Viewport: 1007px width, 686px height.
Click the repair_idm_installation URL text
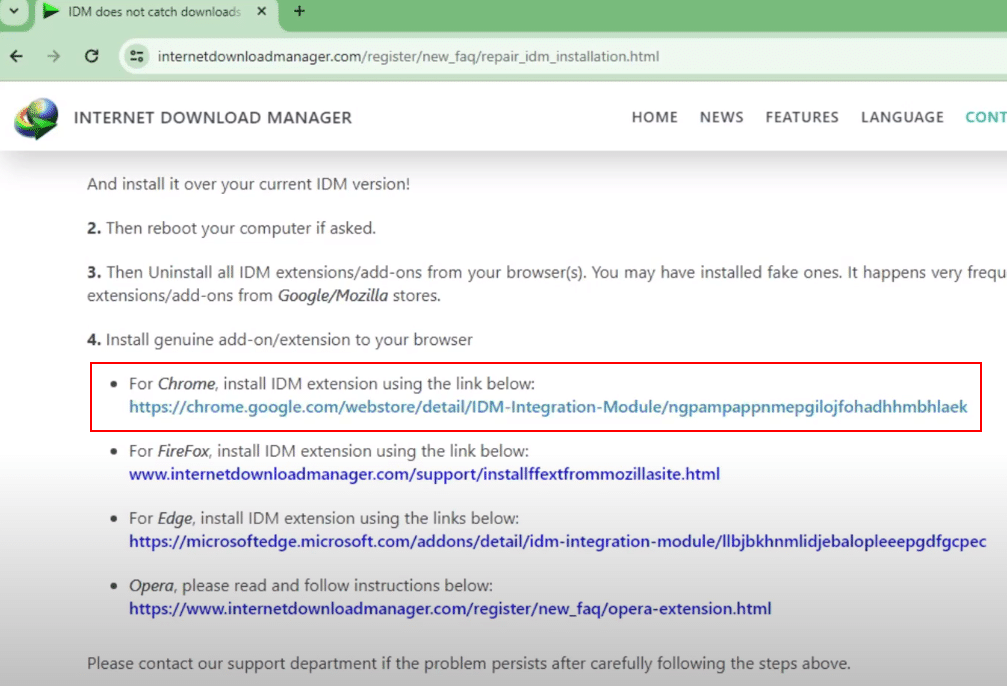[408, 56]
